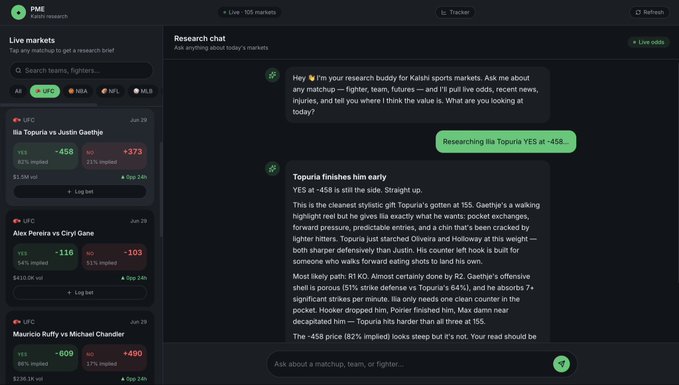This screenshot has width=679, height=385.
Task: Click the Research chat heading
Action: click(200, 39)
